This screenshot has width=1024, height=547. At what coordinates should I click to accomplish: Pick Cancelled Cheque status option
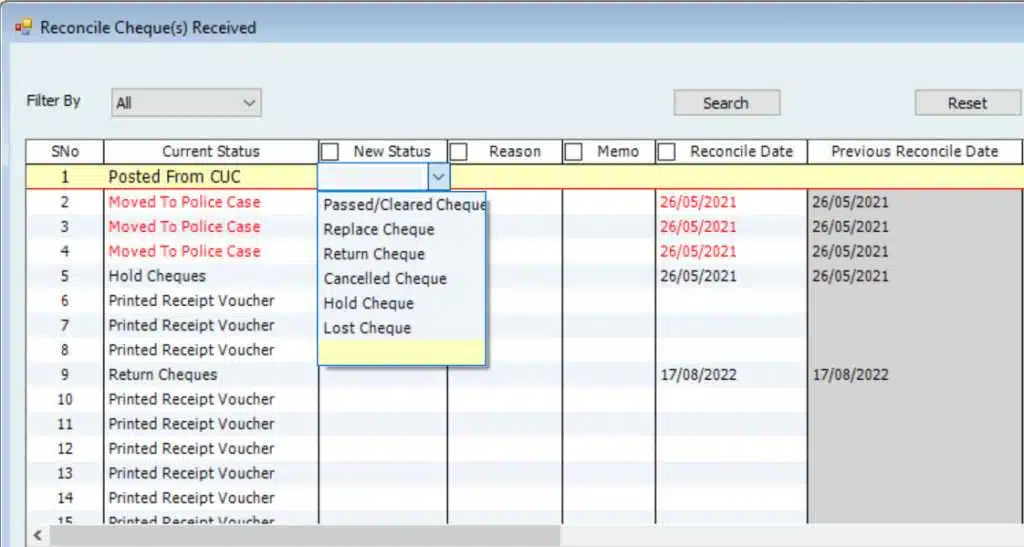coord(385,279)
